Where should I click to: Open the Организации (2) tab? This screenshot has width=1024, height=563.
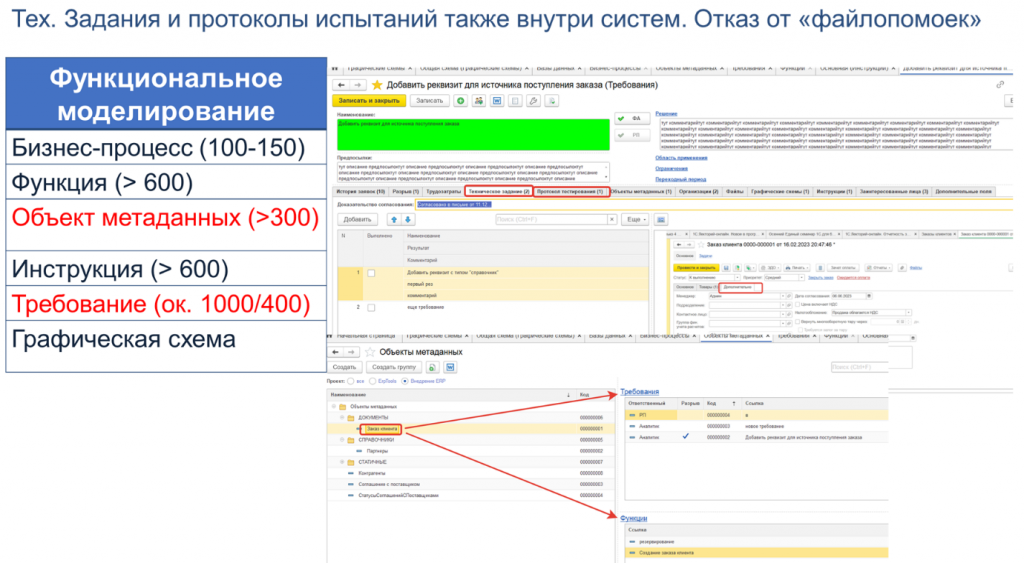[x=698, y=191]
